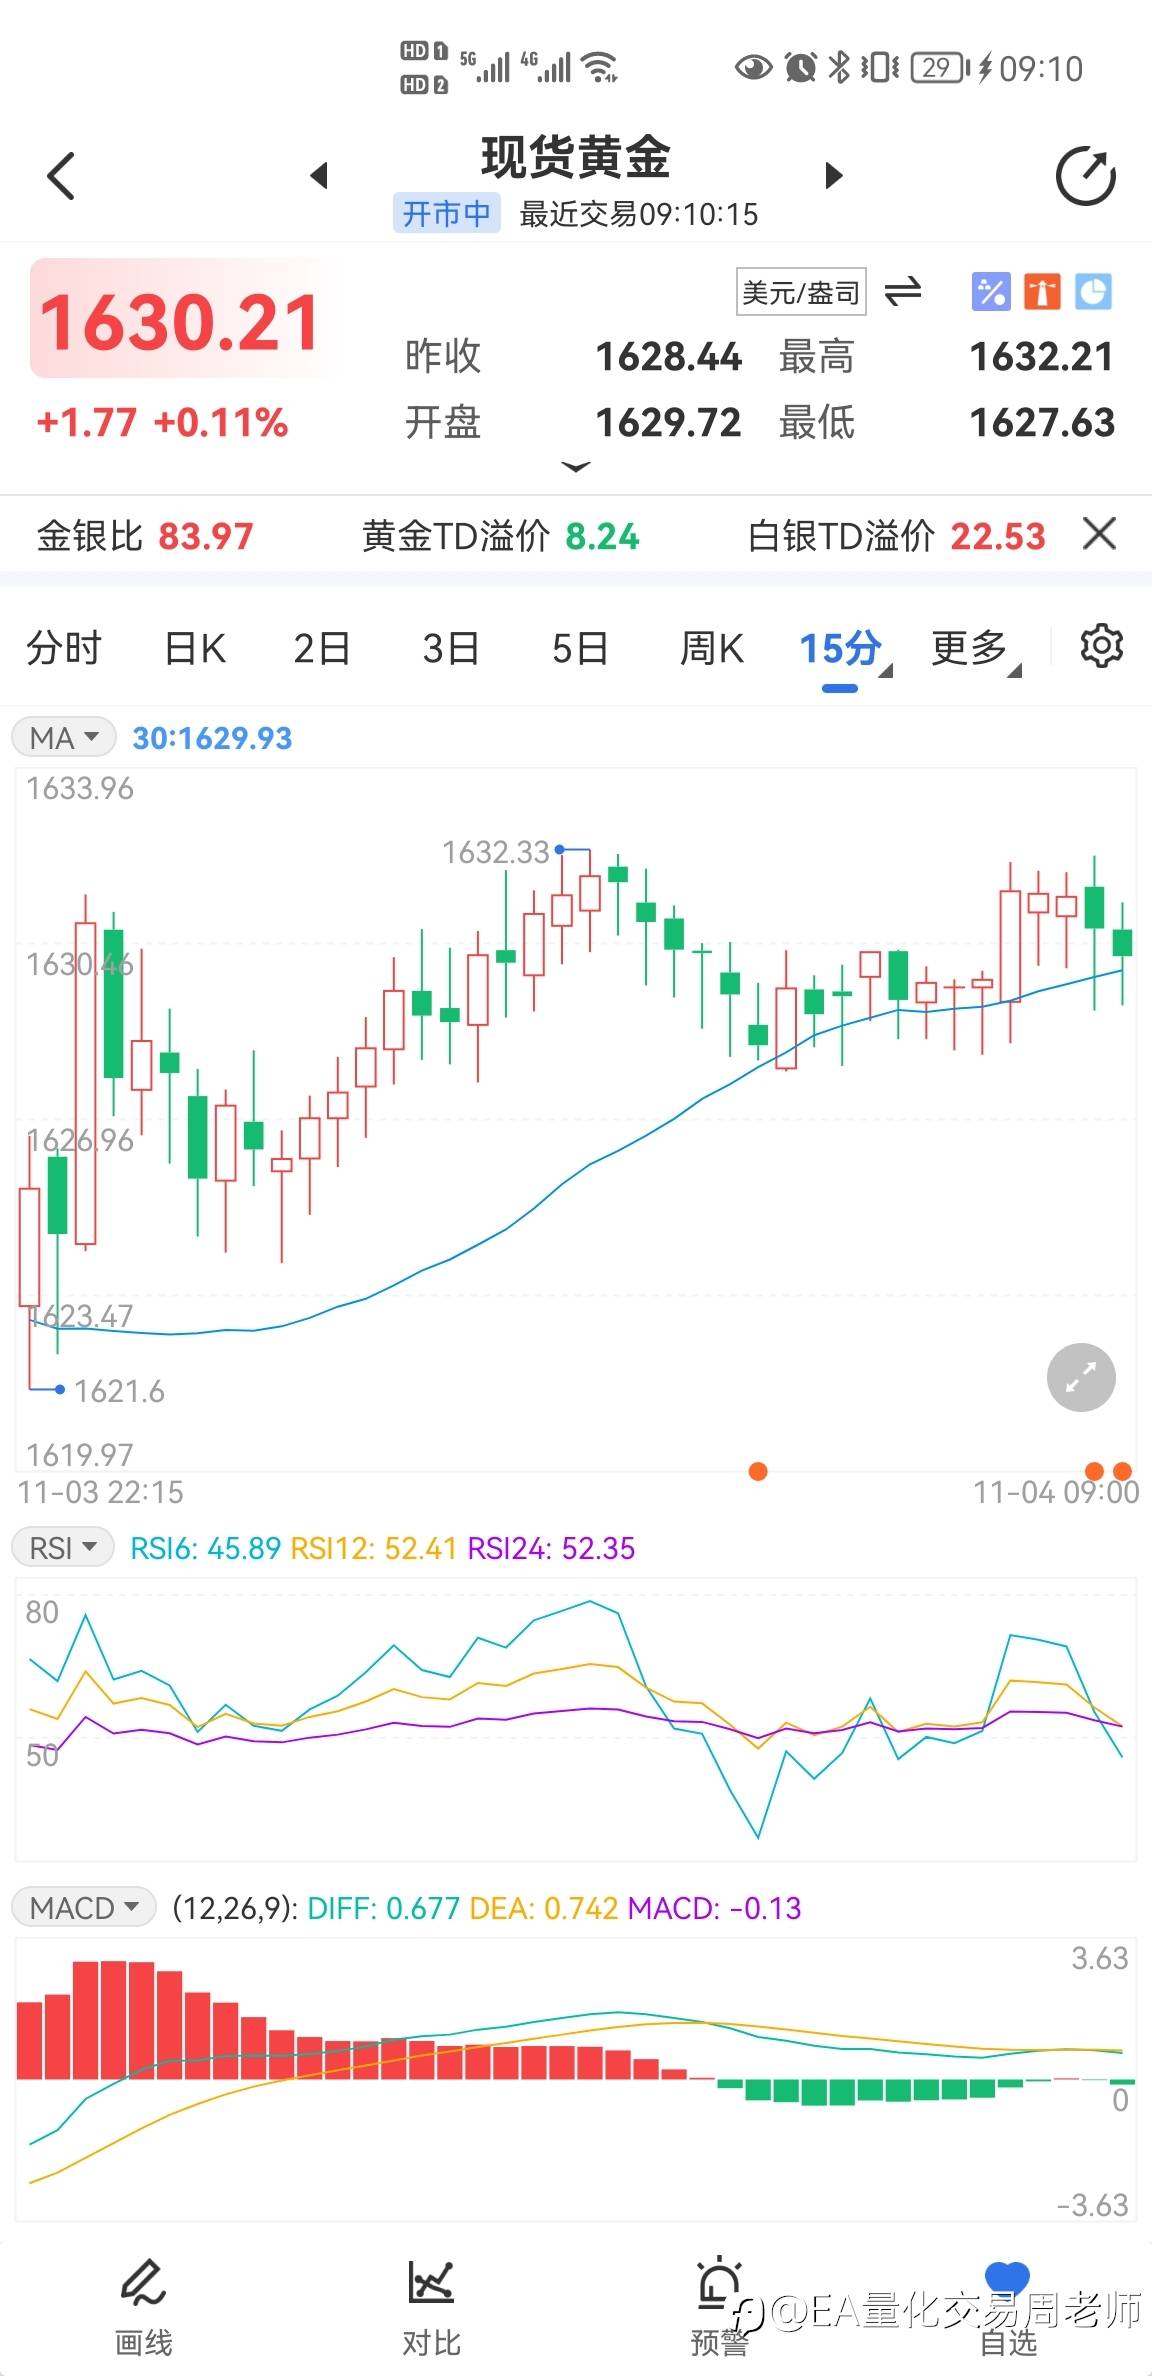Tap the 黄金TD溢价 8.24 entry

500,536
